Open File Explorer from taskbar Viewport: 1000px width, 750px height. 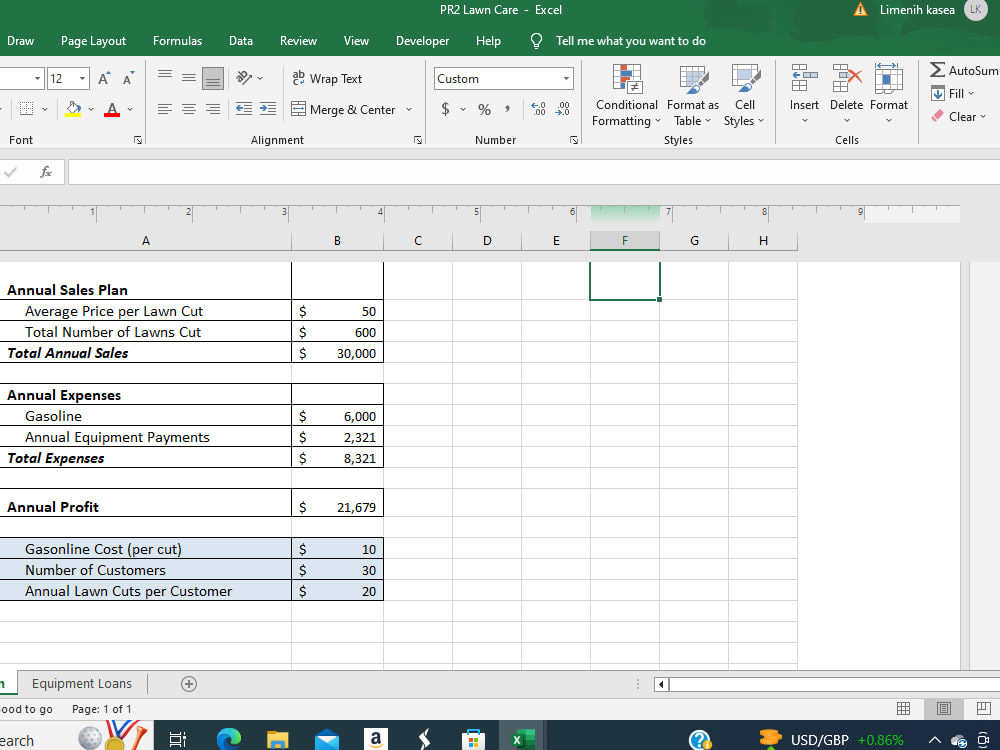click(277, 740)
